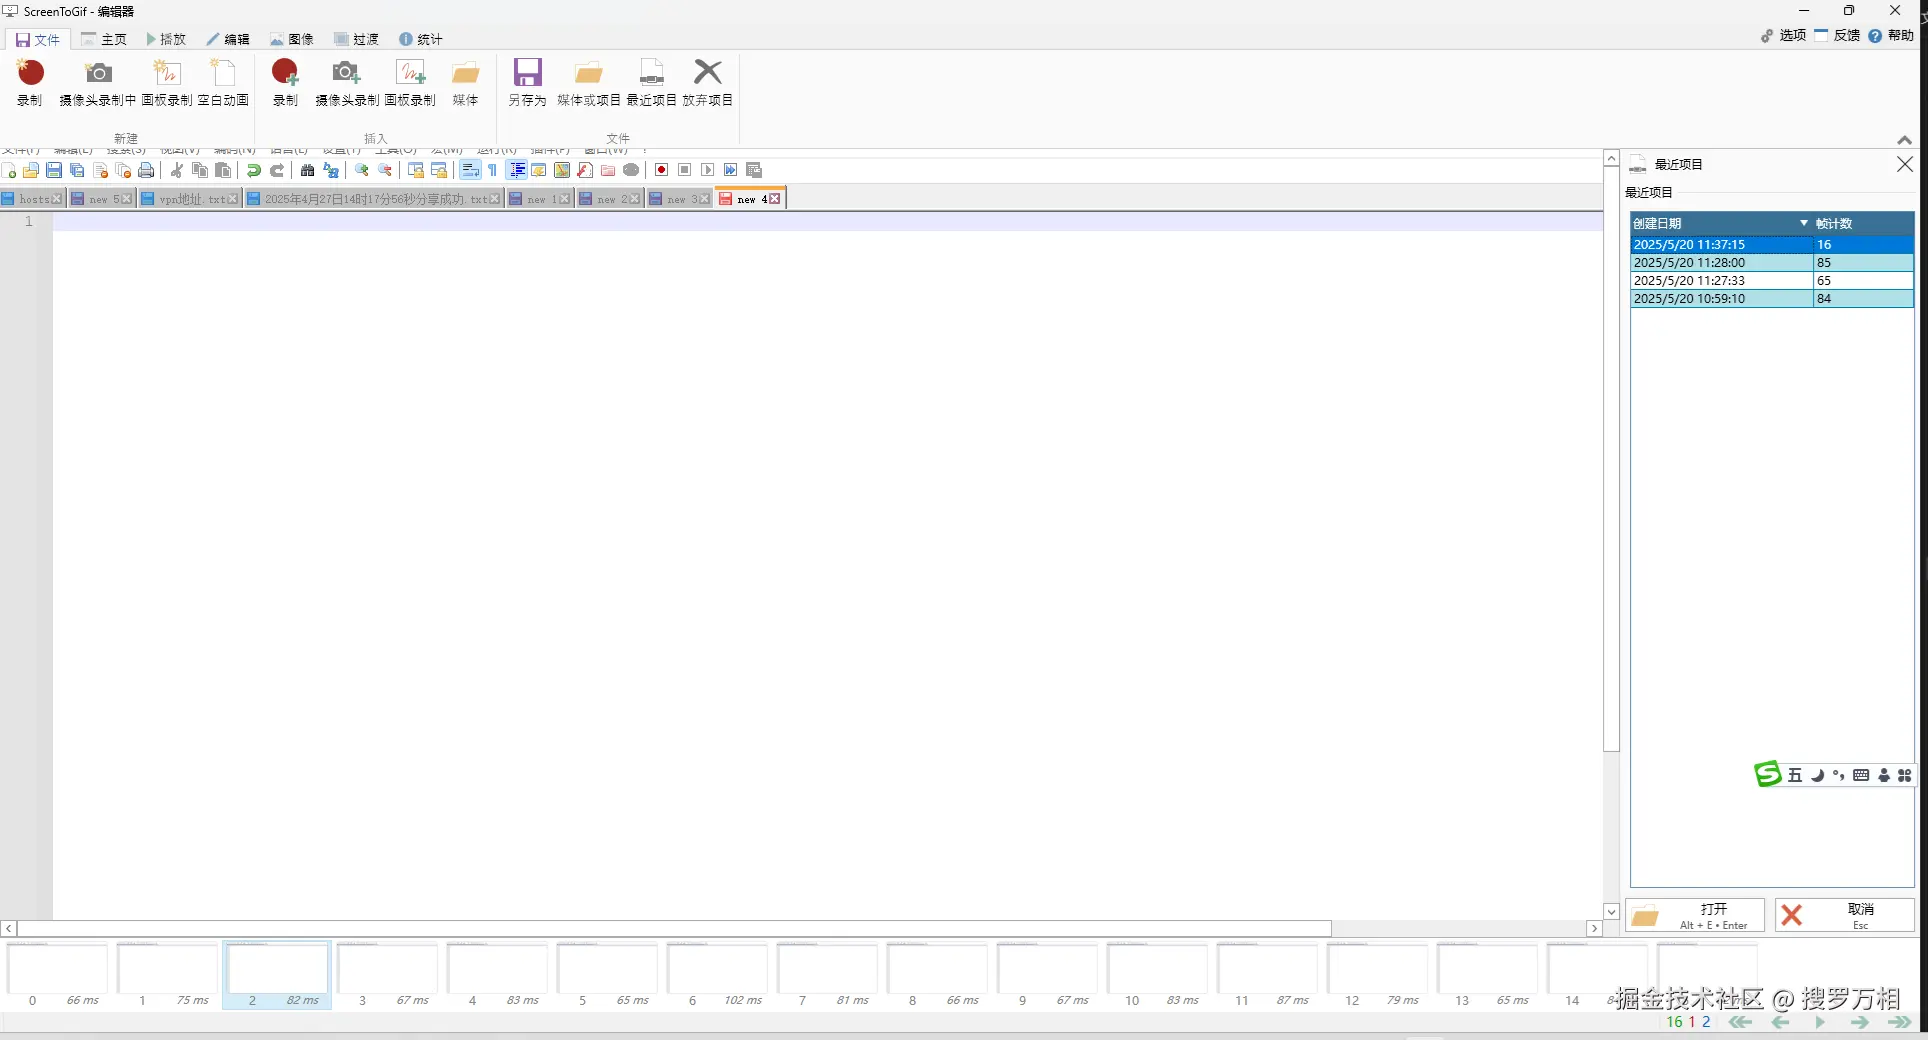1928x1040 pixels.
Task: Select frame 7 thumbnail
Action: point(827,975)
